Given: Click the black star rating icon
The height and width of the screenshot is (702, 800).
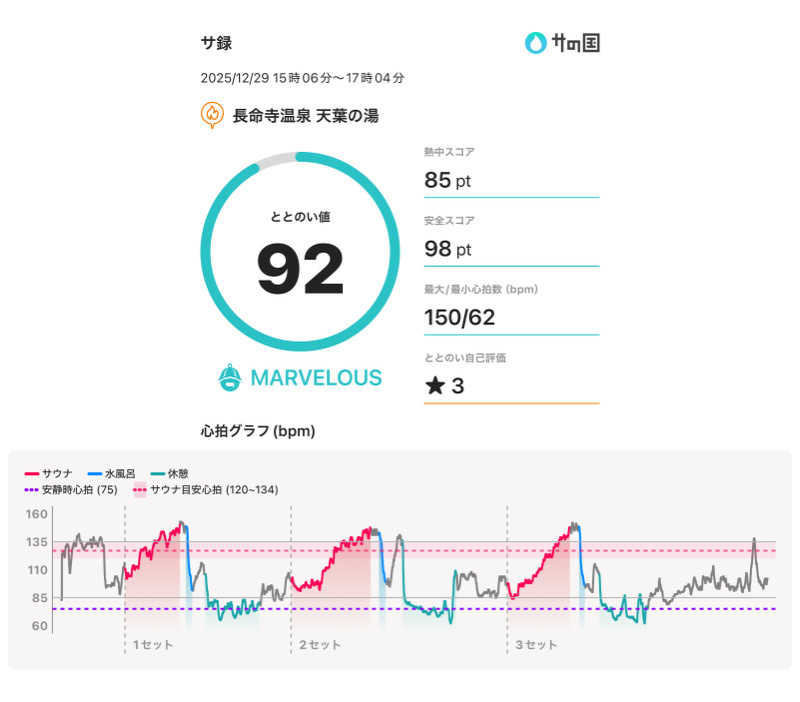Looking at the screenshot, I should (434, 386).
